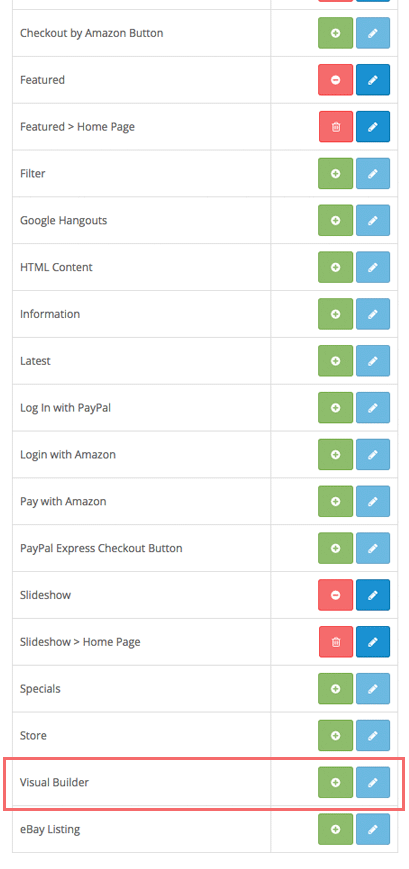The image size is (409, 869).
Task: Install the Specials module
Action: pyautogui.click(x=335, y=689)
